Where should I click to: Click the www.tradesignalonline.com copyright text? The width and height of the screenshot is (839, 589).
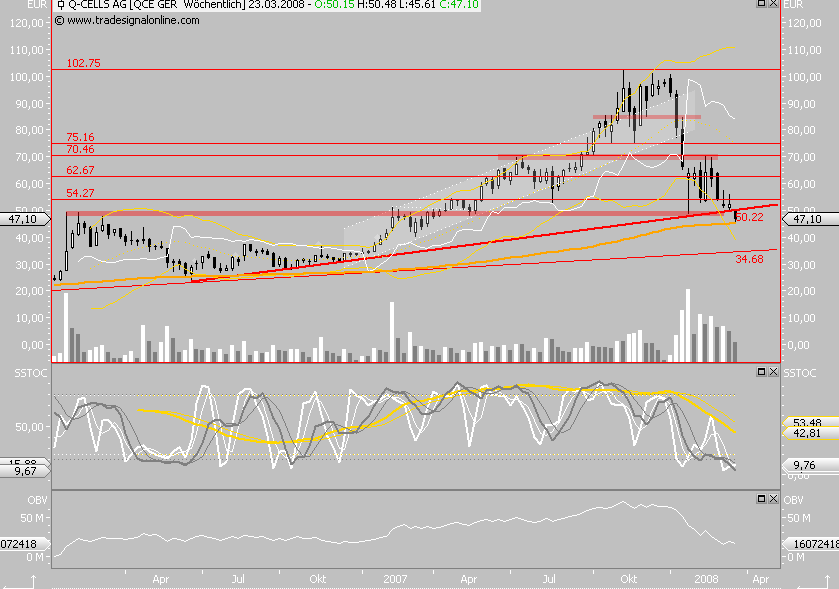[127, 20]
